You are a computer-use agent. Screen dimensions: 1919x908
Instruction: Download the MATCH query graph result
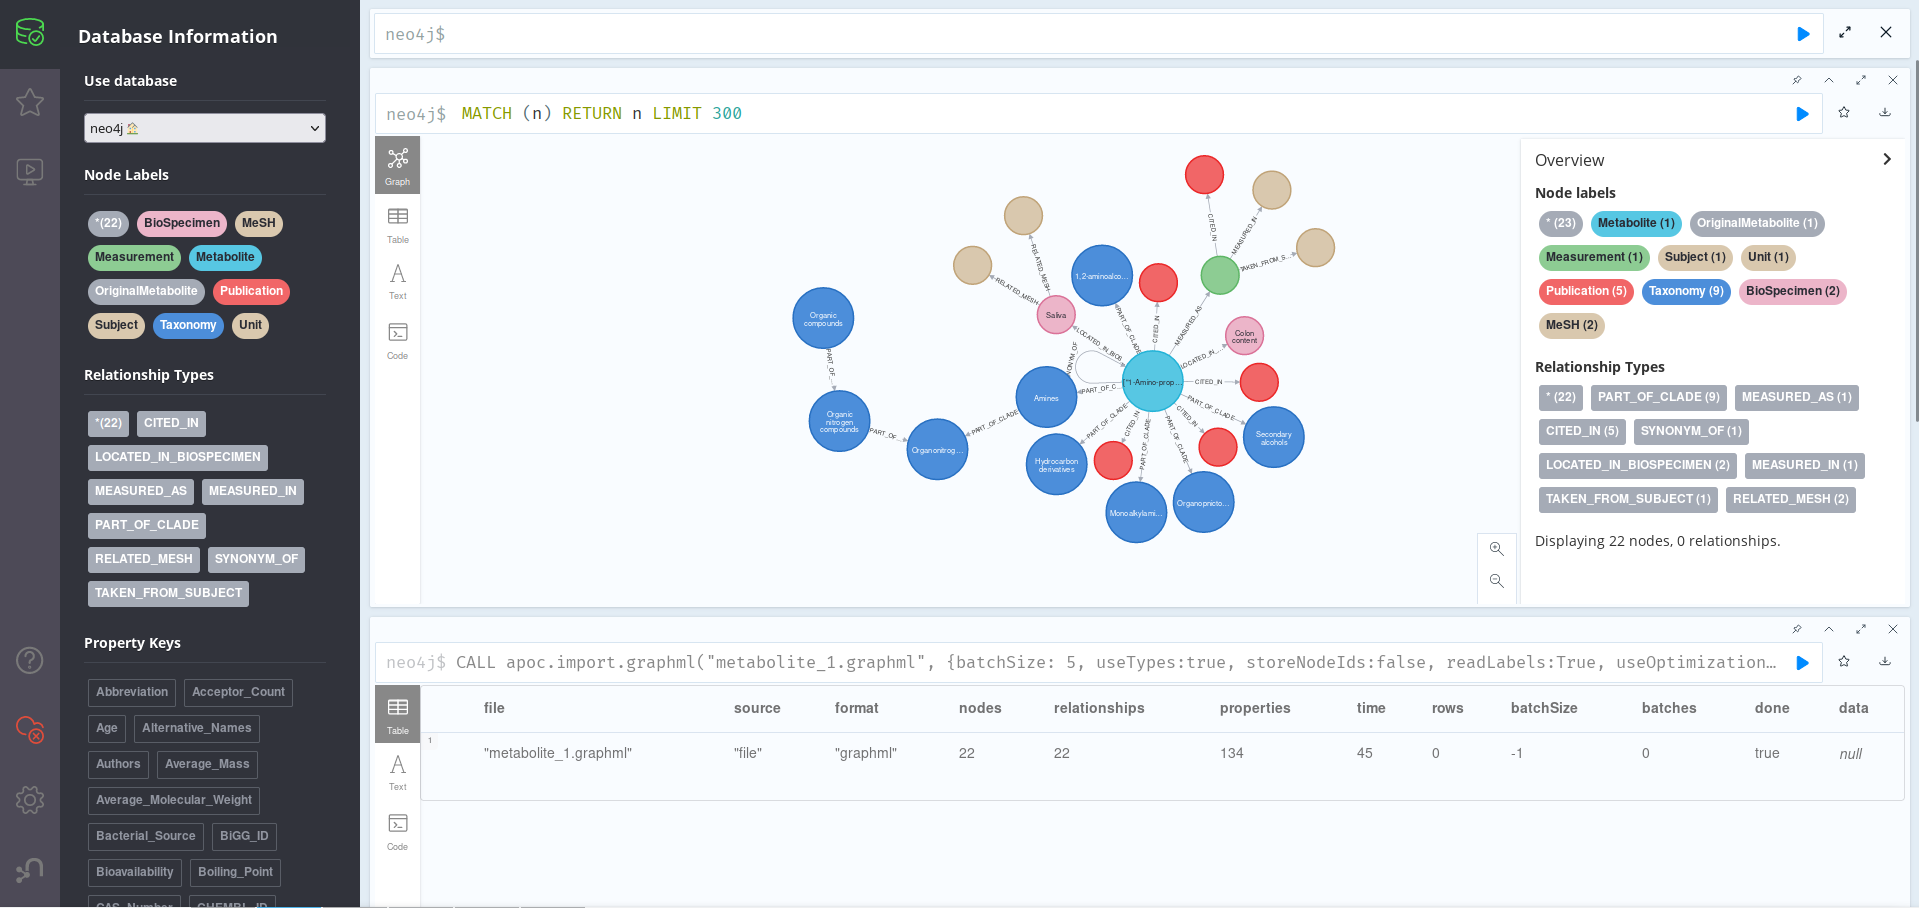1885,113
